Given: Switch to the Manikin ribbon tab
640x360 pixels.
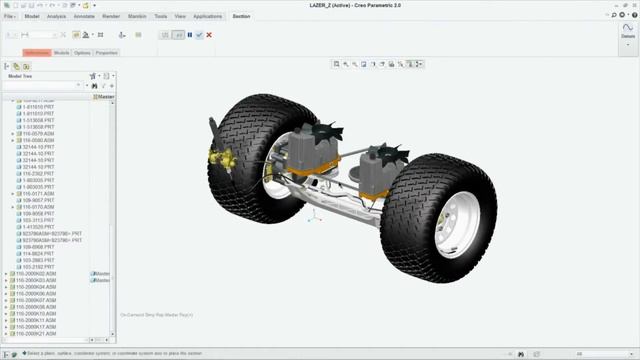Looking at the screenshot, I should (137, 16).
